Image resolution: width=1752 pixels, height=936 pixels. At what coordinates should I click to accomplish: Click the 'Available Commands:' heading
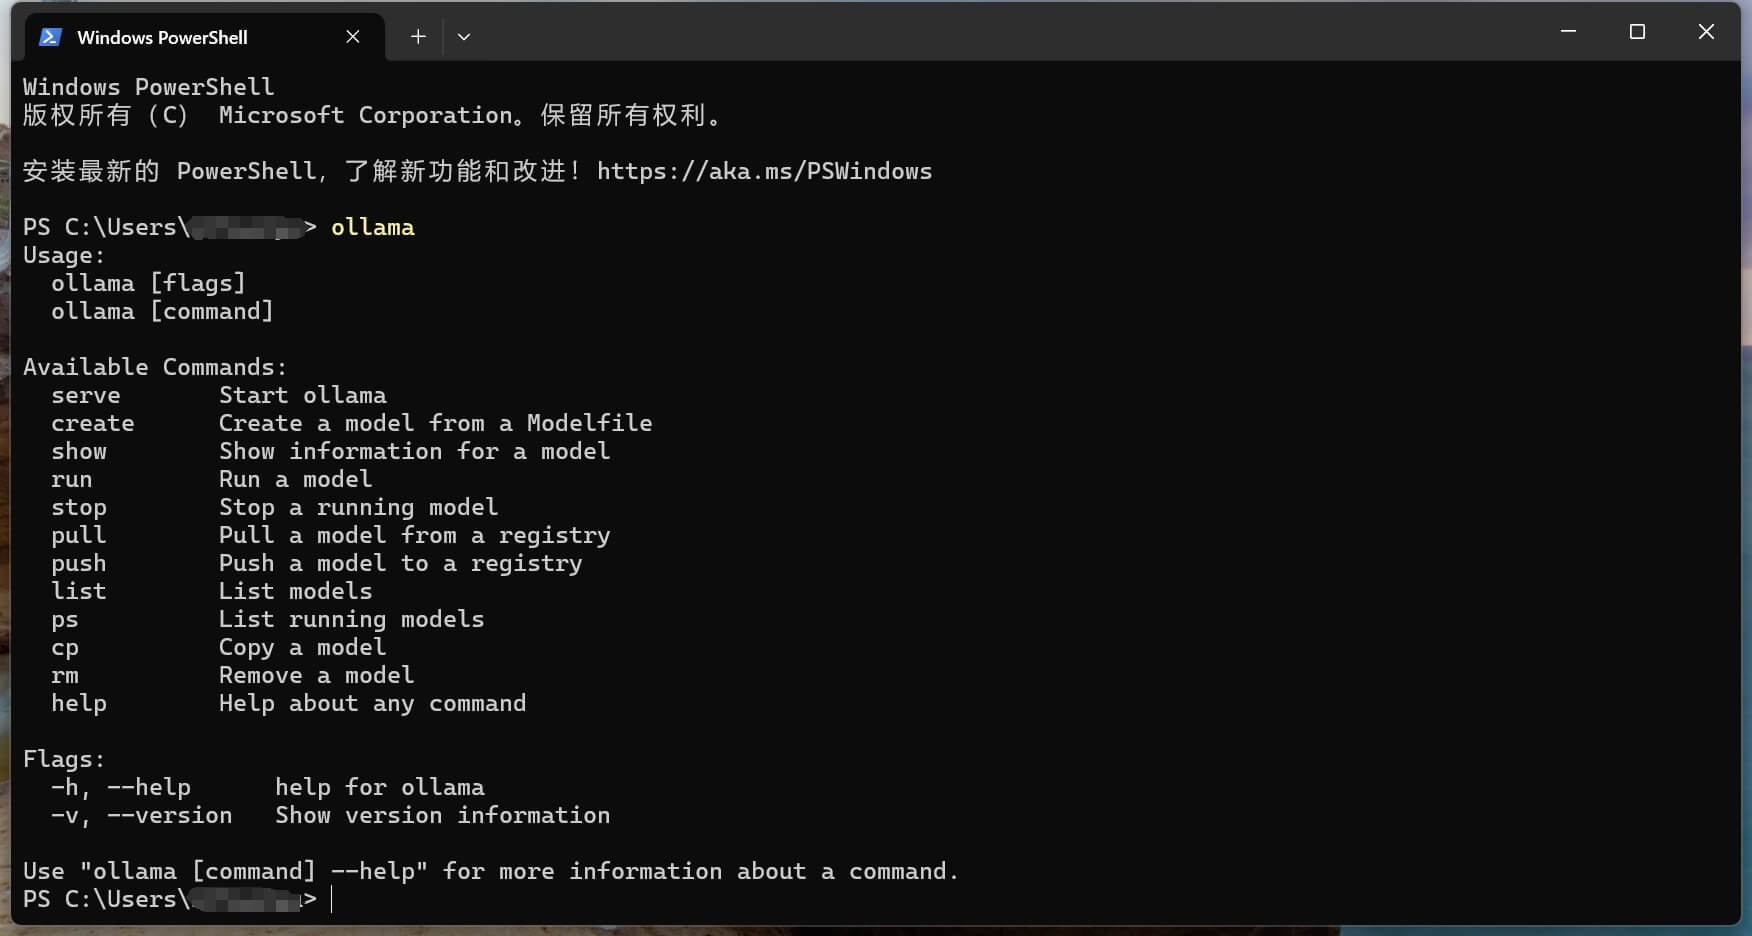coord(155,367)
